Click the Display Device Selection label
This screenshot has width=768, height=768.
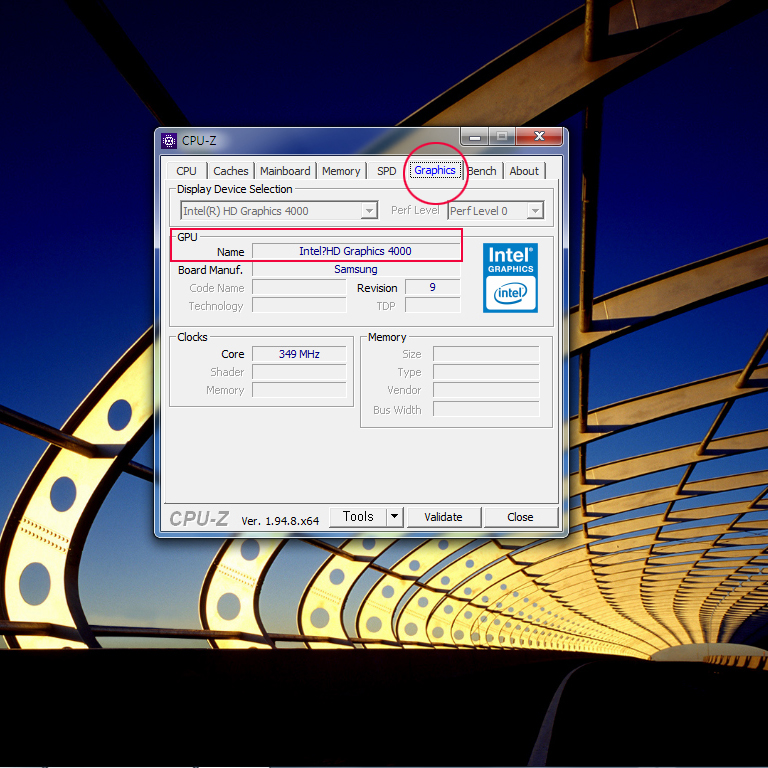tap(234, 189)
